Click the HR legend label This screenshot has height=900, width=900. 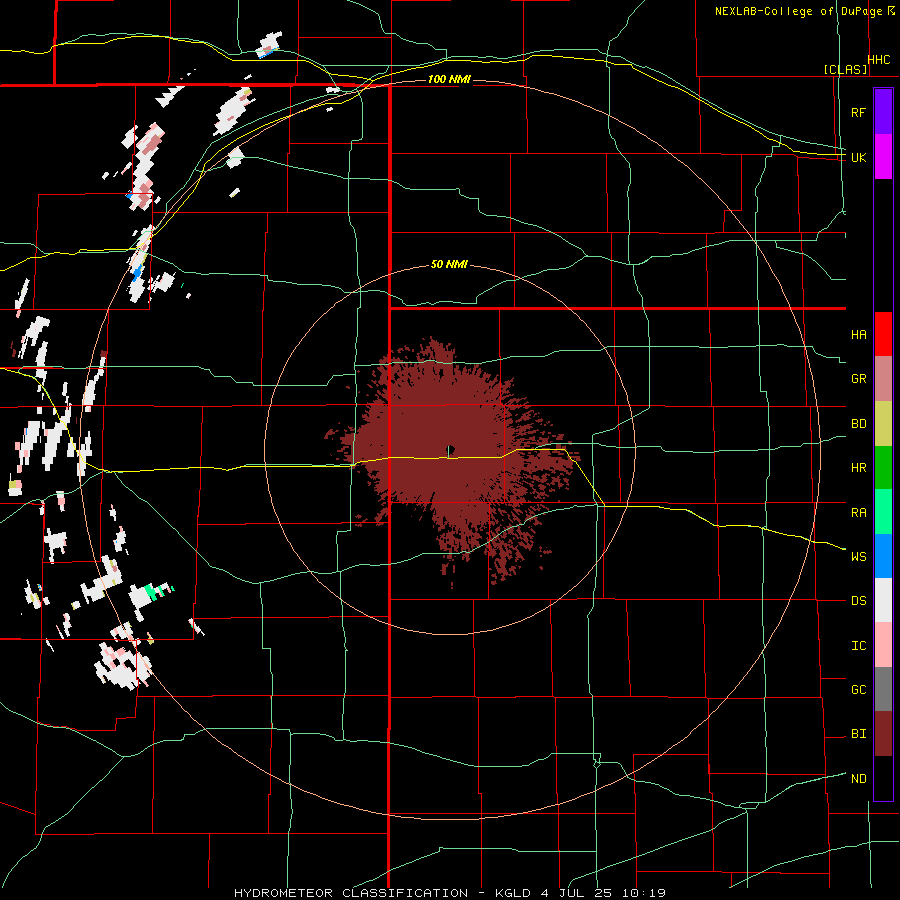tap(858, 468)
